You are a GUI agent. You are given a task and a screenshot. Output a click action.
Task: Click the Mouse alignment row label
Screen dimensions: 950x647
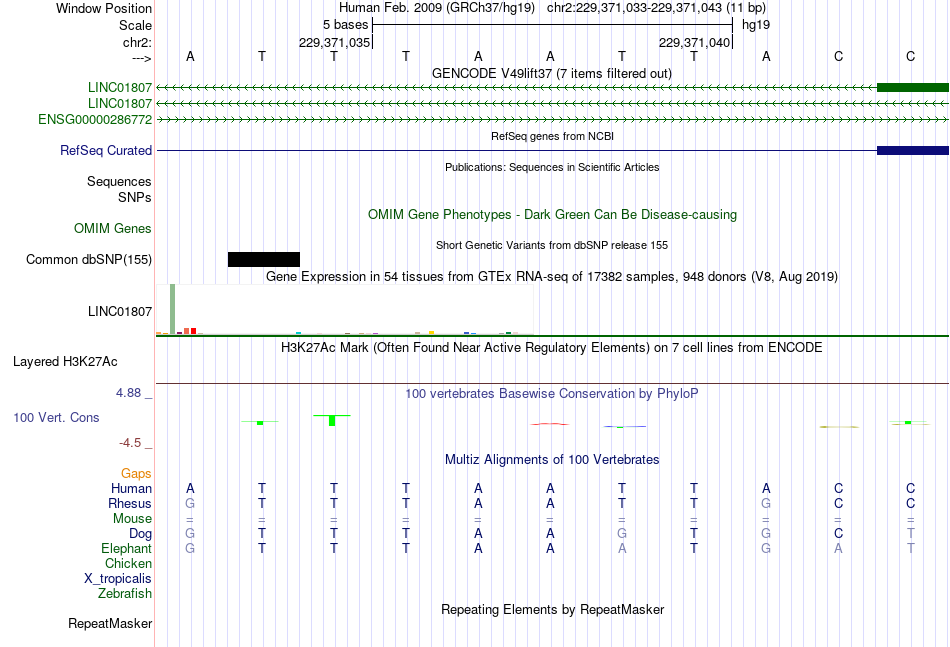(x=132, y=519)
